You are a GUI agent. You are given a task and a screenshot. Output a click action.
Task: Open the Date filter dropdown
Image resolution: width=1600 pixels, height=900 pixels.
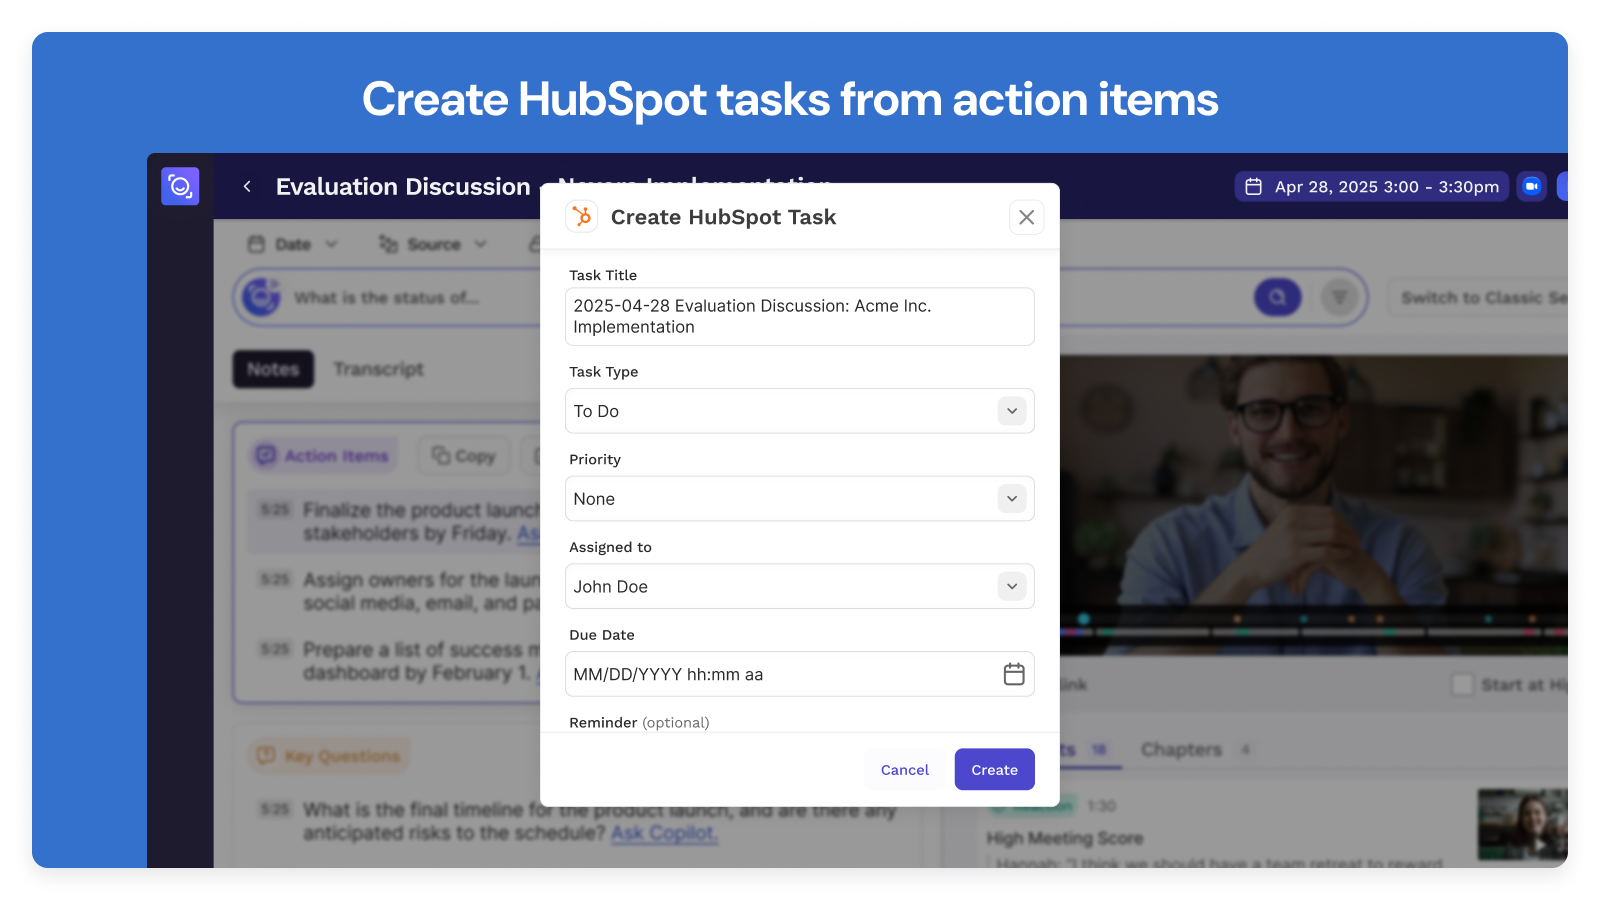click(293, 244)
